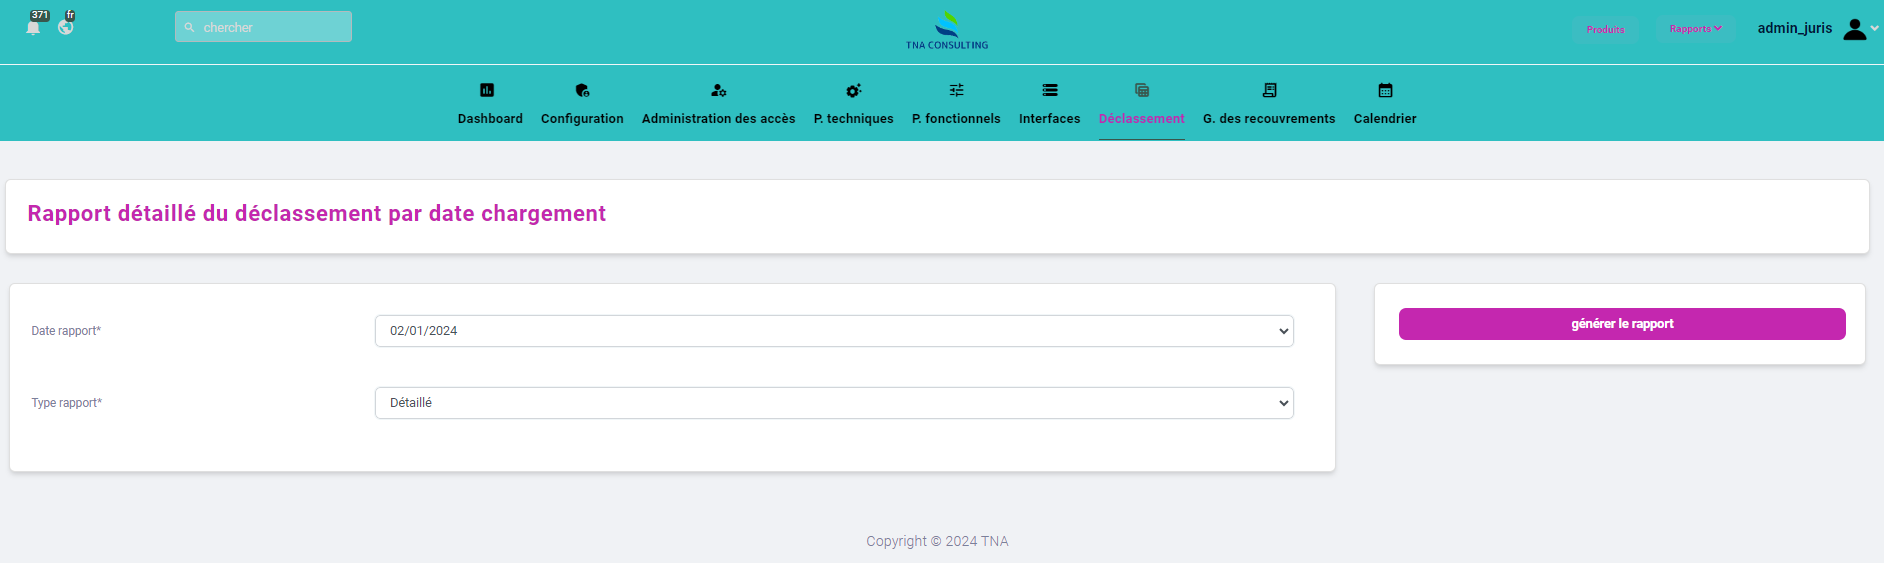1884x563 pixels.
Task: Click the TNA Consulting logo
Action: (946, 31)
